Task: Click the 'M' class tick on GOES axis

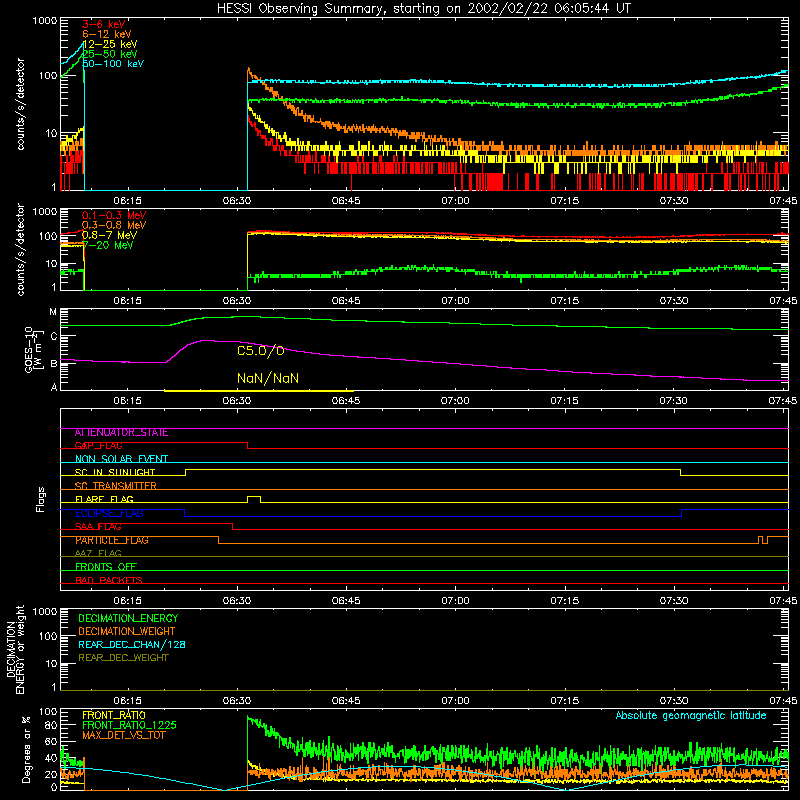Action: pyautogui.click(x=53, y=312)
